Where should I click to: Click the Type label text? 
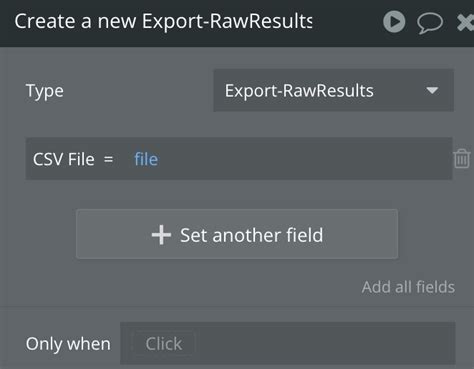[45, 91]
